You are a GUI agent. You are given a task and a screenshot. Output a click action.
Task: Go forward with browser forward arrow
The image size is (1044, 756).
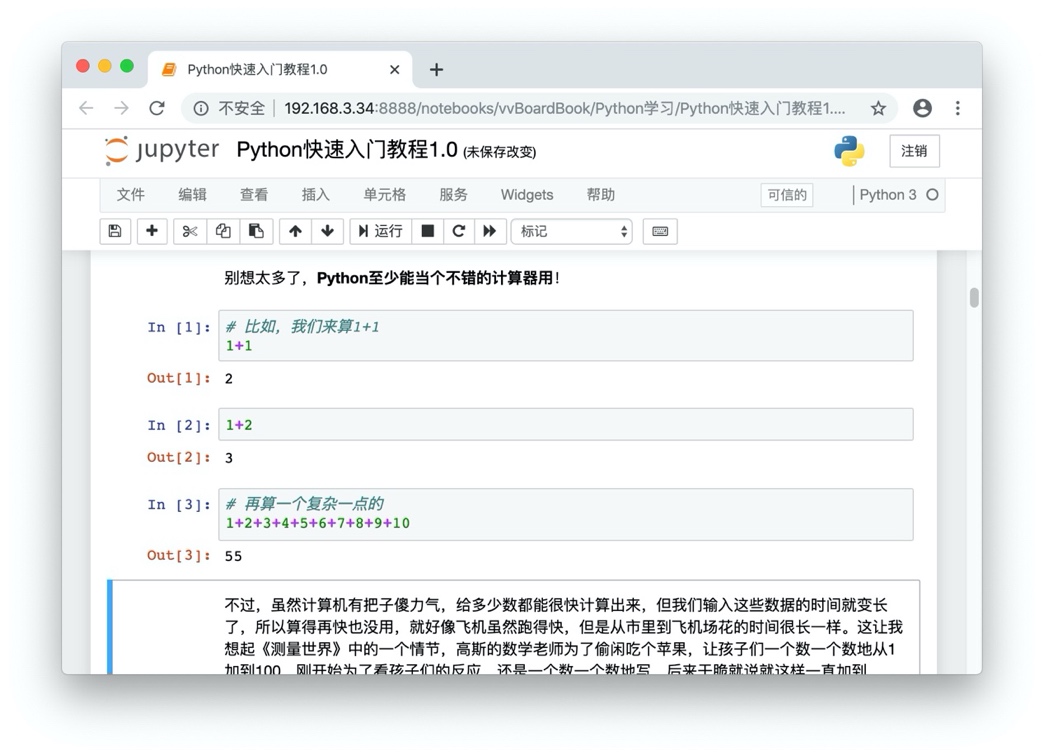point(121,108)
